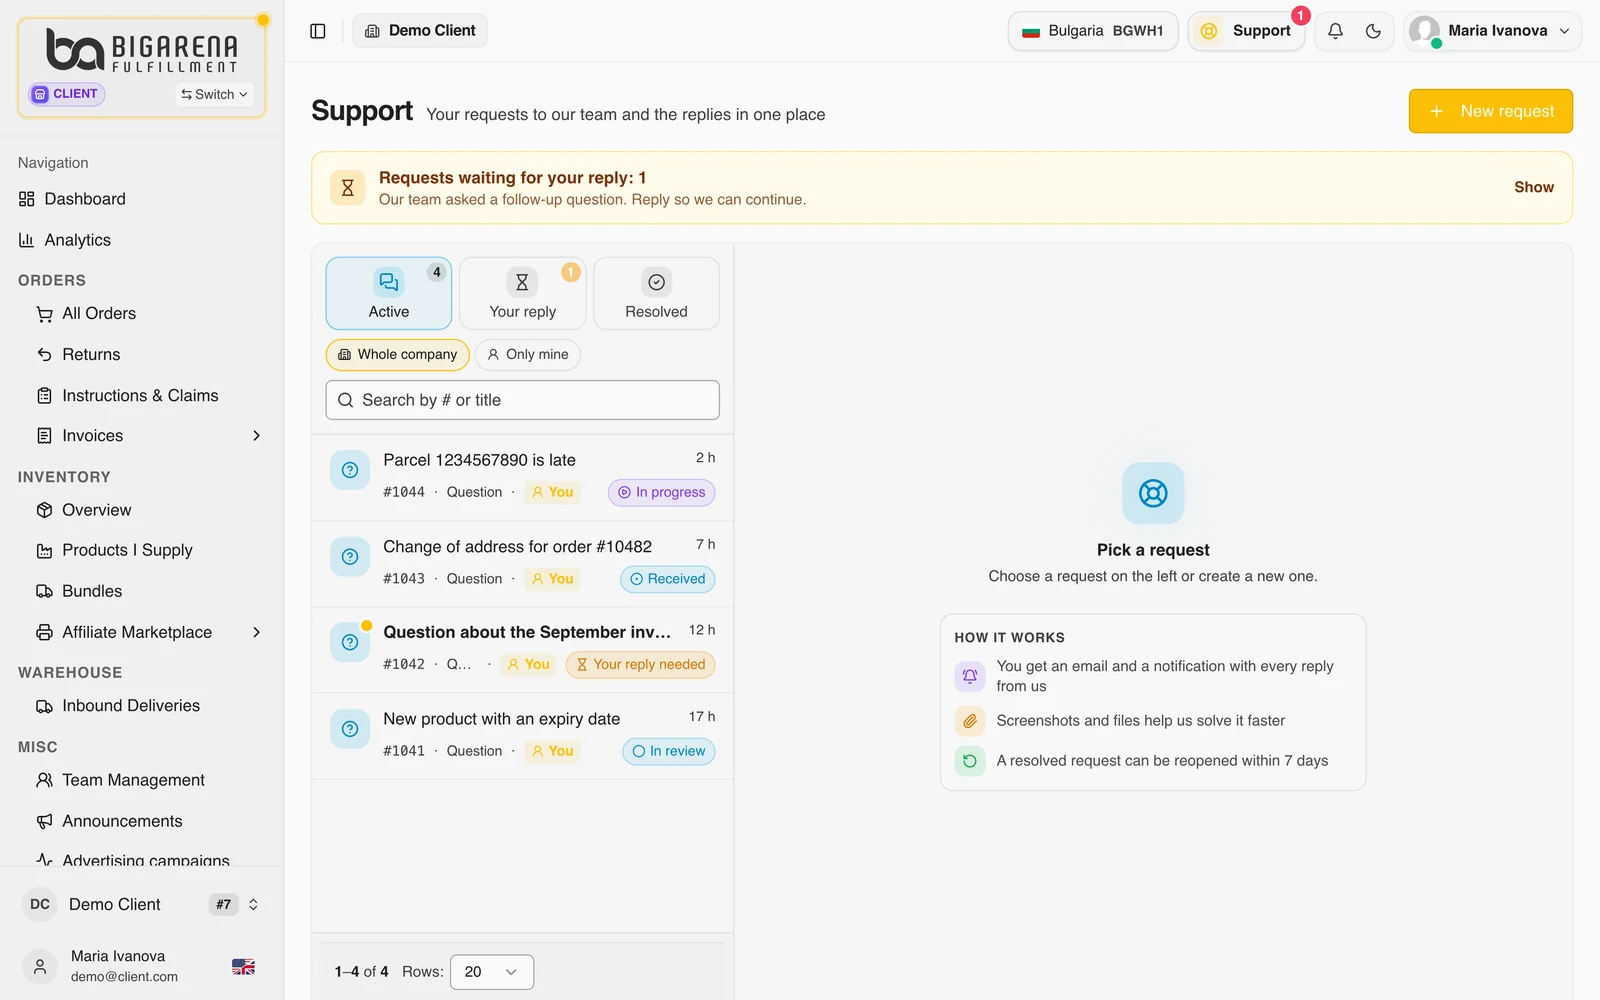Click the question icon of request #1044
The image size is (1600, 1000).
[350, 471]
